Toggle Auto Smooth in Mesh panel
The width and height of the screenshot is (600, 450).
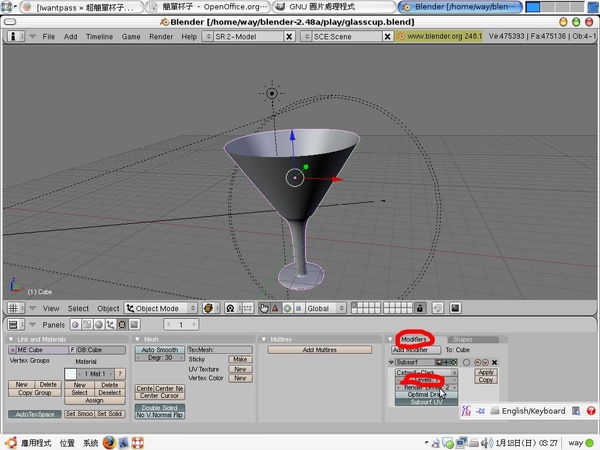click(x=160, y=350)
